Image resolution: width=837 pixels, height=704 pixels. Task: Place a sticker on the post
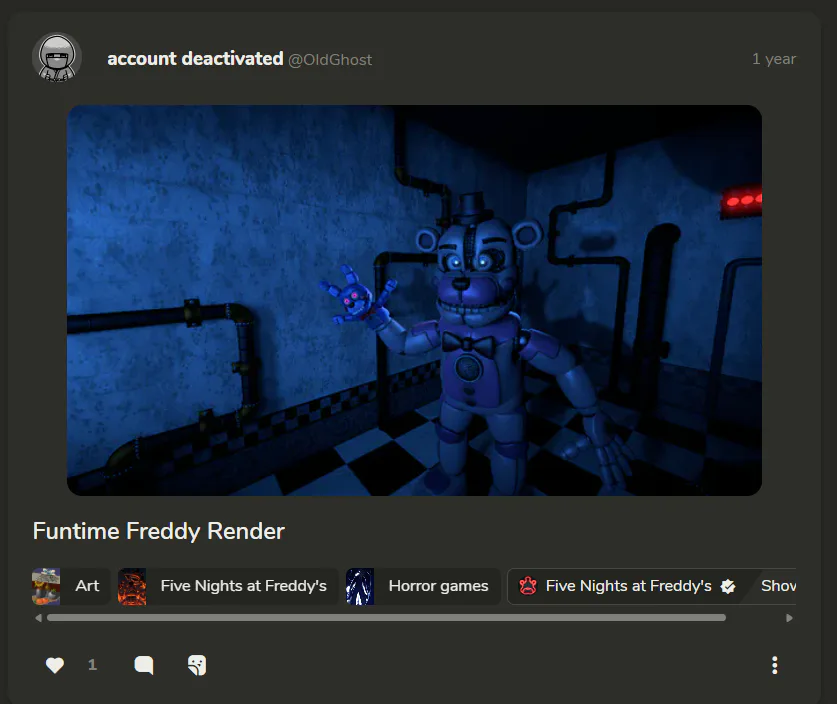(x=197, y=665)
